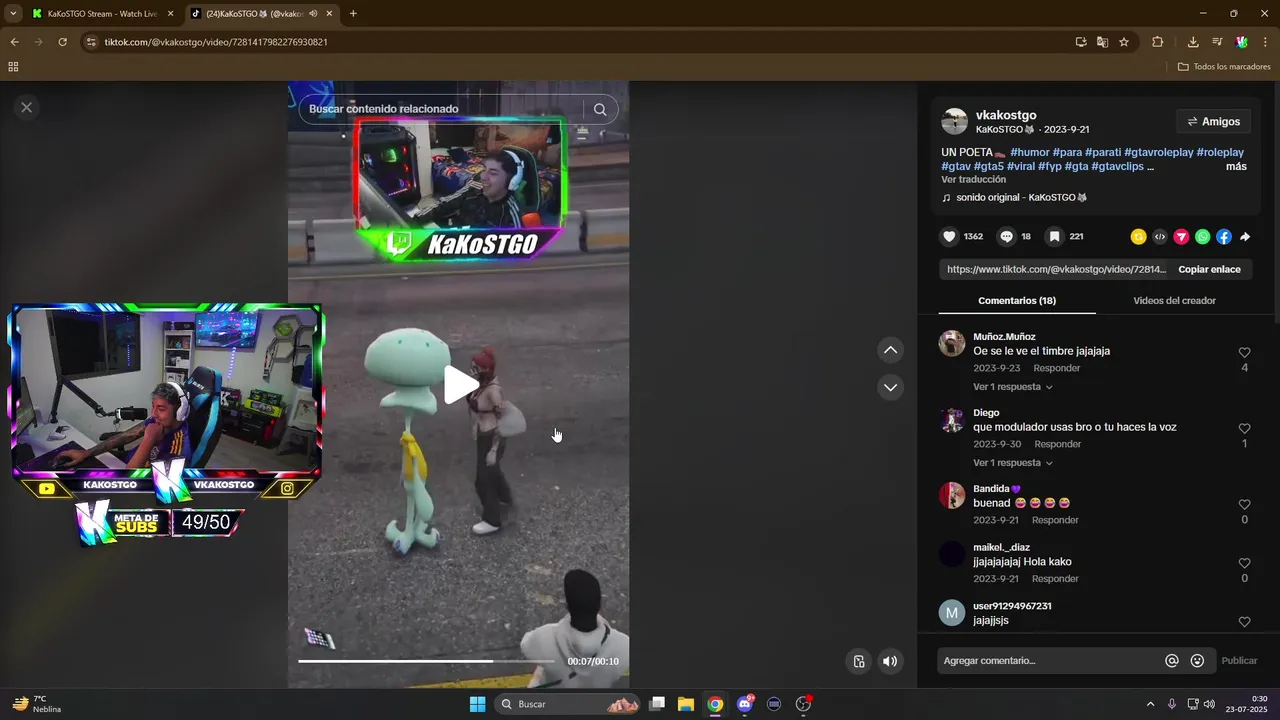Image resolution: width=1280 pixels, height=720 pixels.
Task: Select the Comentarios (18) tab
Action: pyautogui.click(x=1017, y=301)
